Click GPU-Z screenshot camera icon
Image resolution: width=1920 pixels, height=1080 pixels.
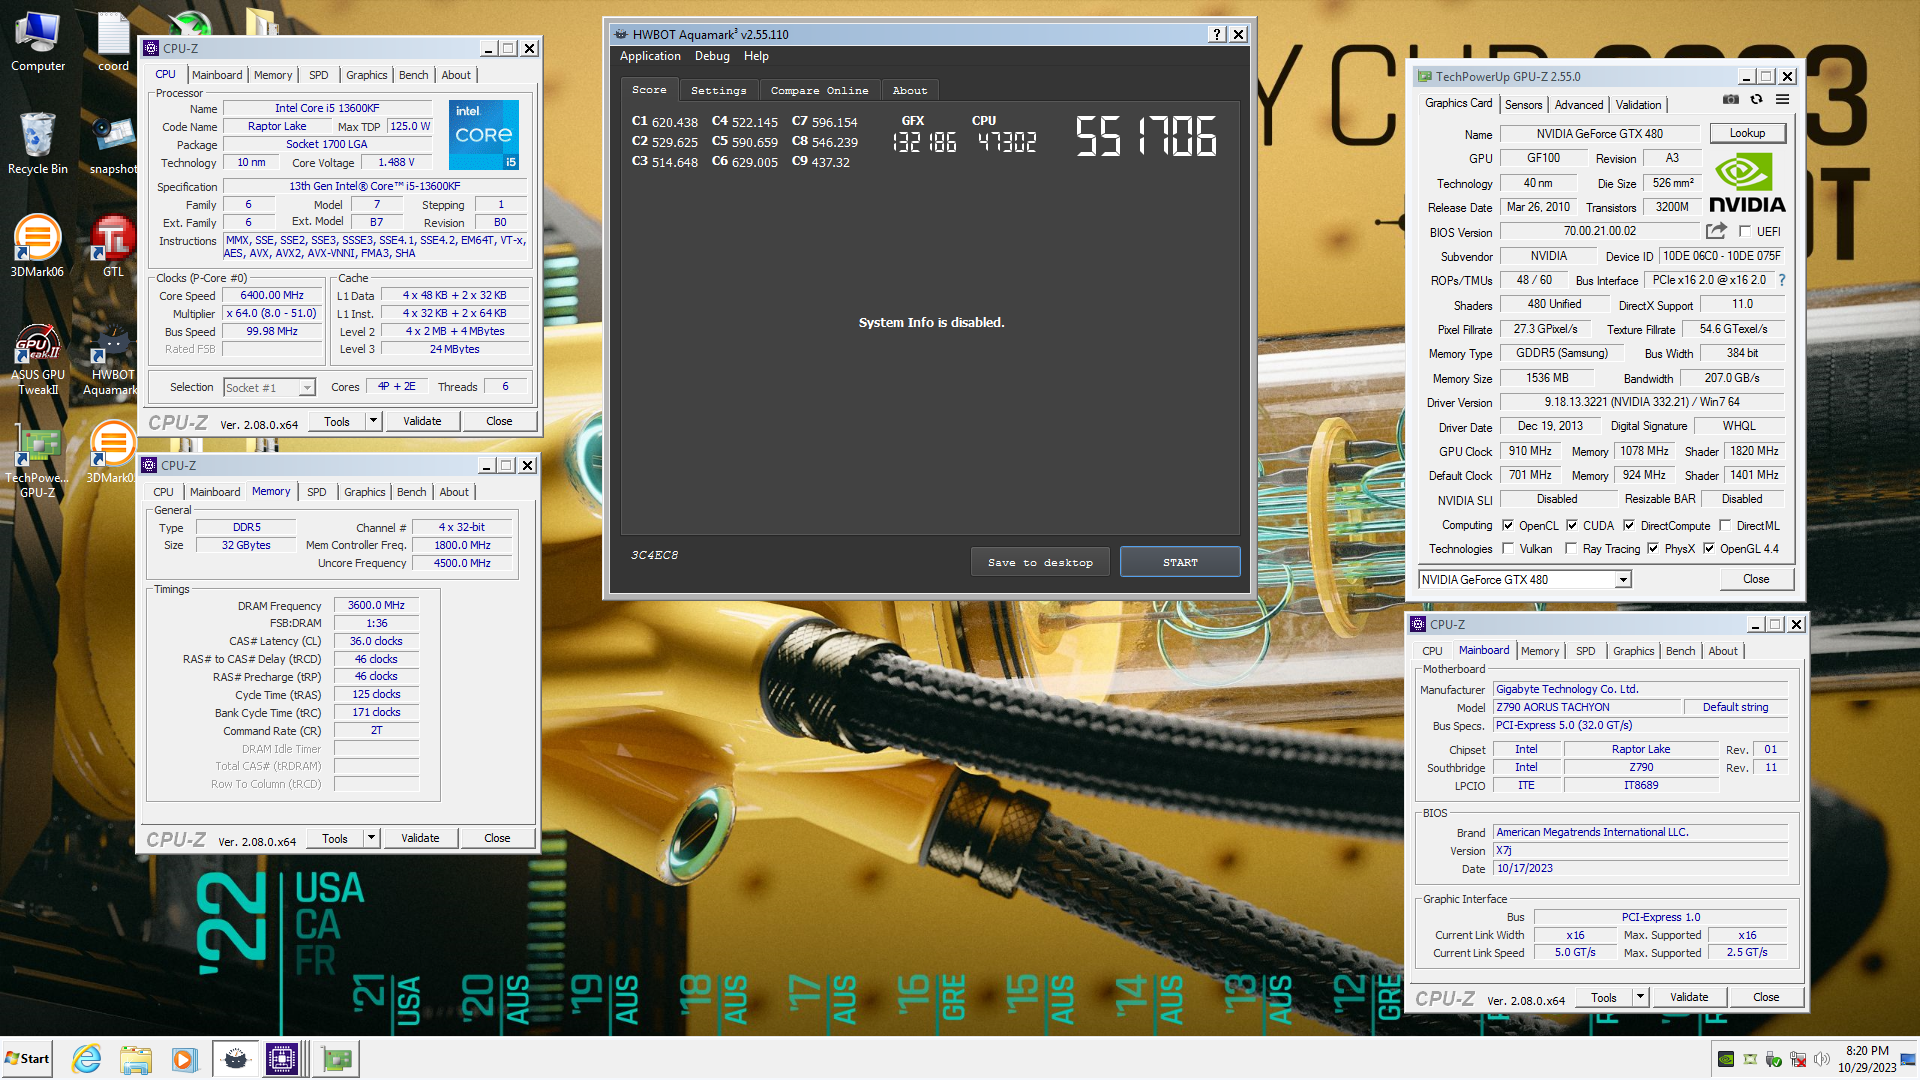(x=1731, y=100)
